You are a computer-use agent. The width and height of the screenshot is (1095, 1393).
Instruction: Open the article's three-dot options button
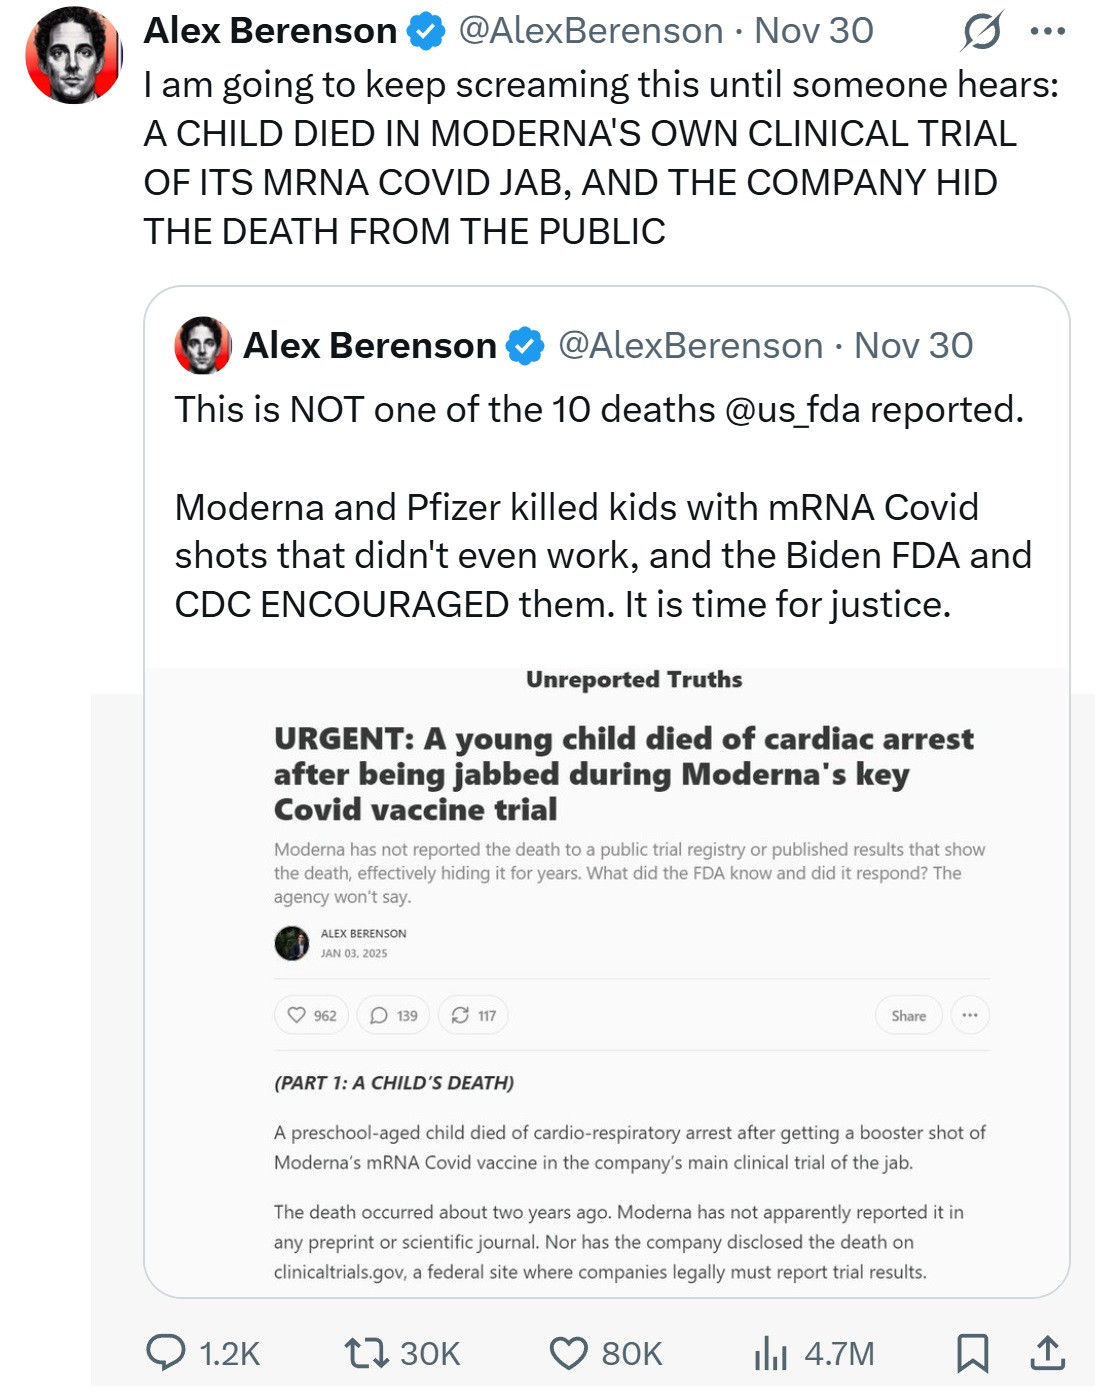pos(969,1015)
